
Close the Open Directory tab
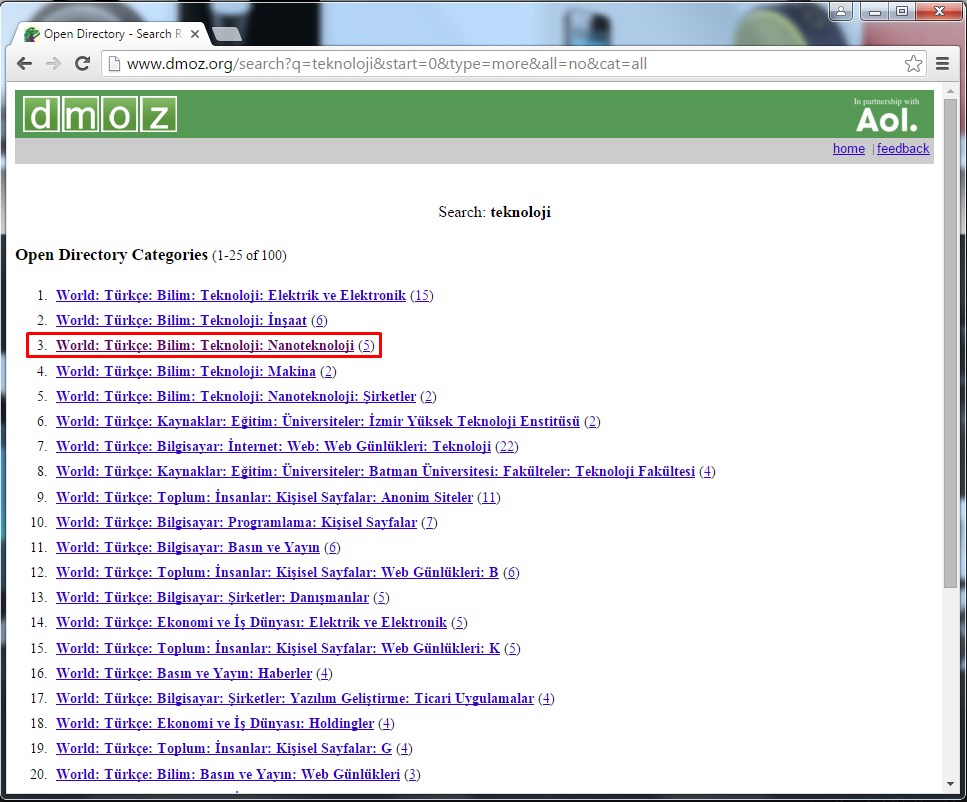(195, 34)
